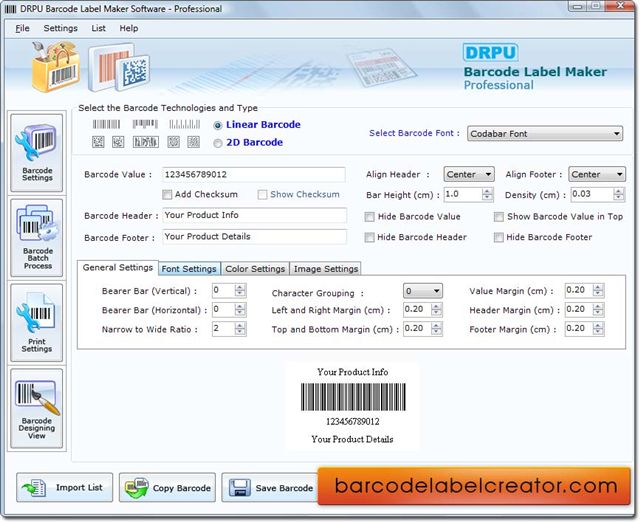Switch to the Color Settings tab

tap(255, 269)
